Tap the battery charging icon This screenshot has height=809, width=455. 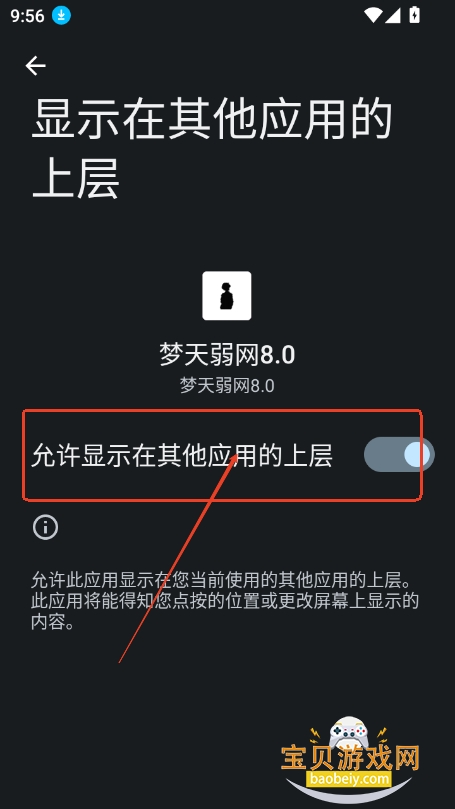(x=414, y=14)
